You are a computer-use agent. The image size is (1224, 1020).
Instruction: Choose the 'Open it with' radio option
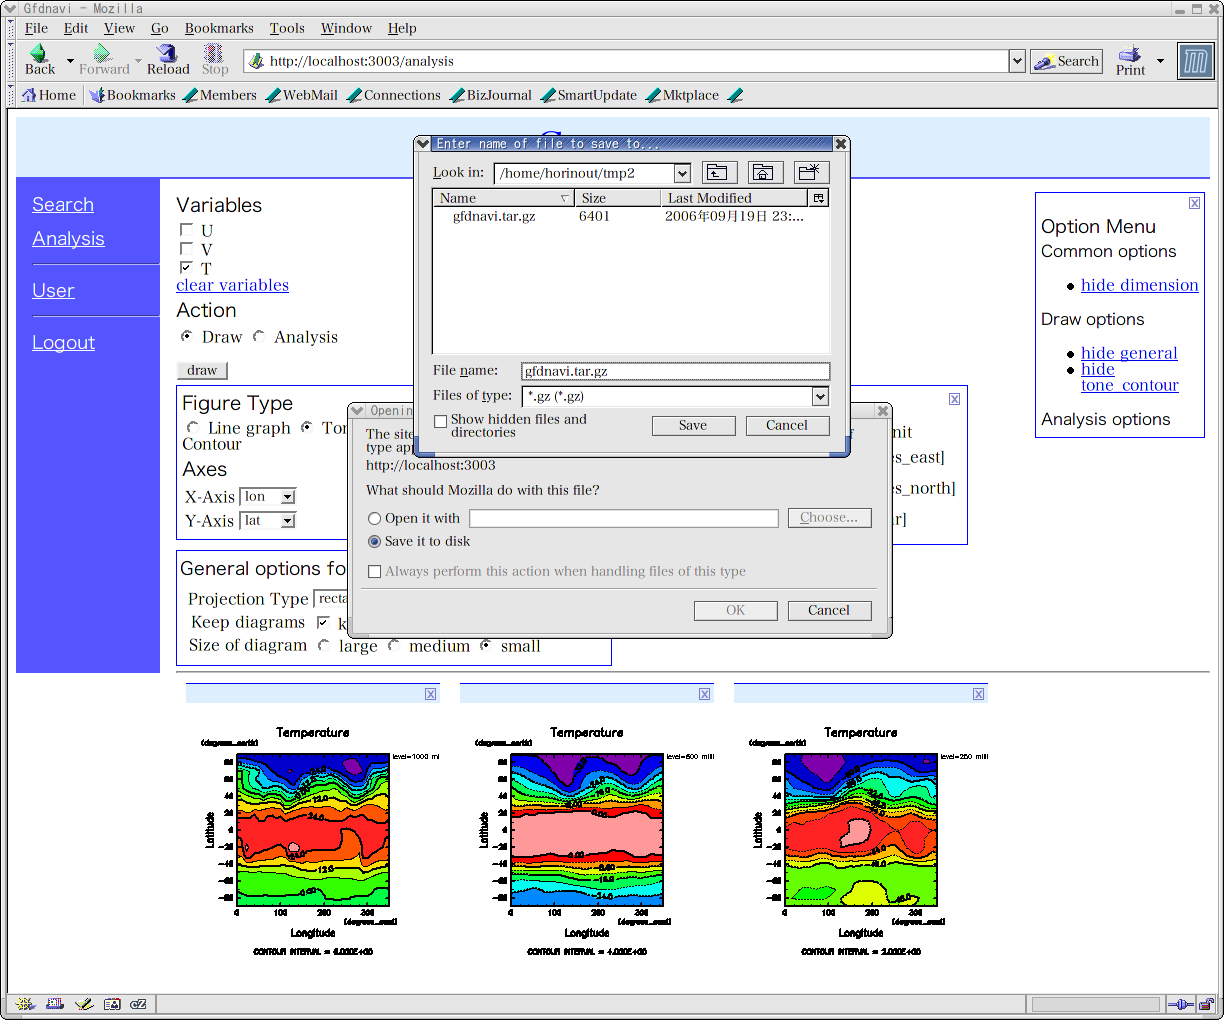375,519
